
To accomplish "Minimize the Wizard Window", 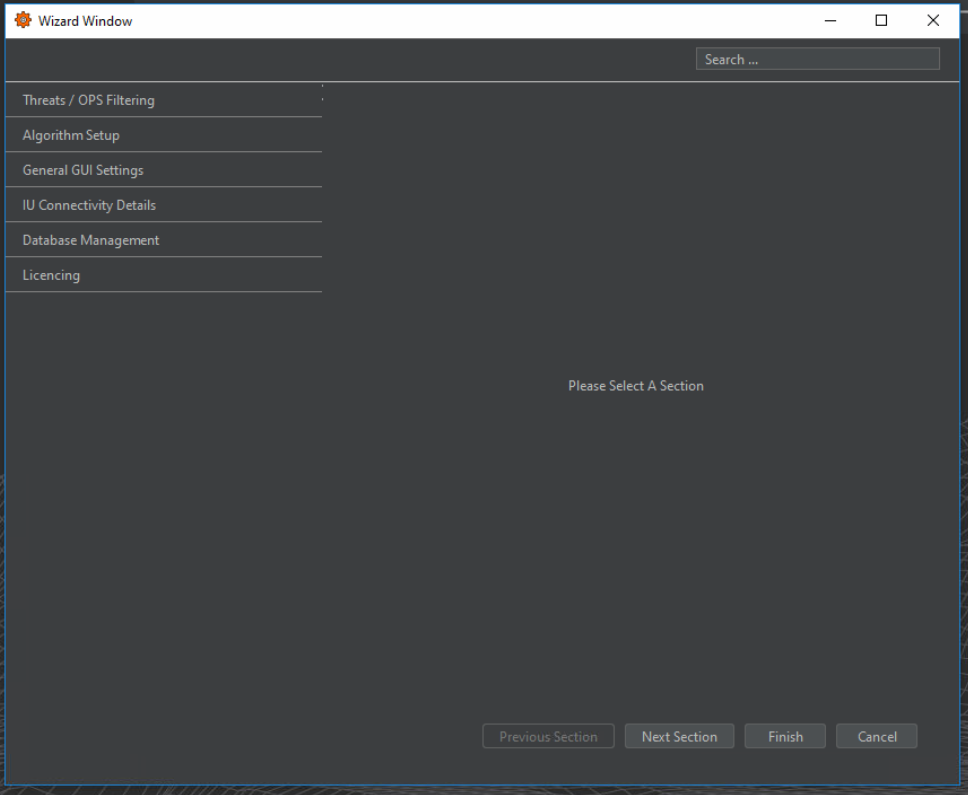I will [830, 21].
